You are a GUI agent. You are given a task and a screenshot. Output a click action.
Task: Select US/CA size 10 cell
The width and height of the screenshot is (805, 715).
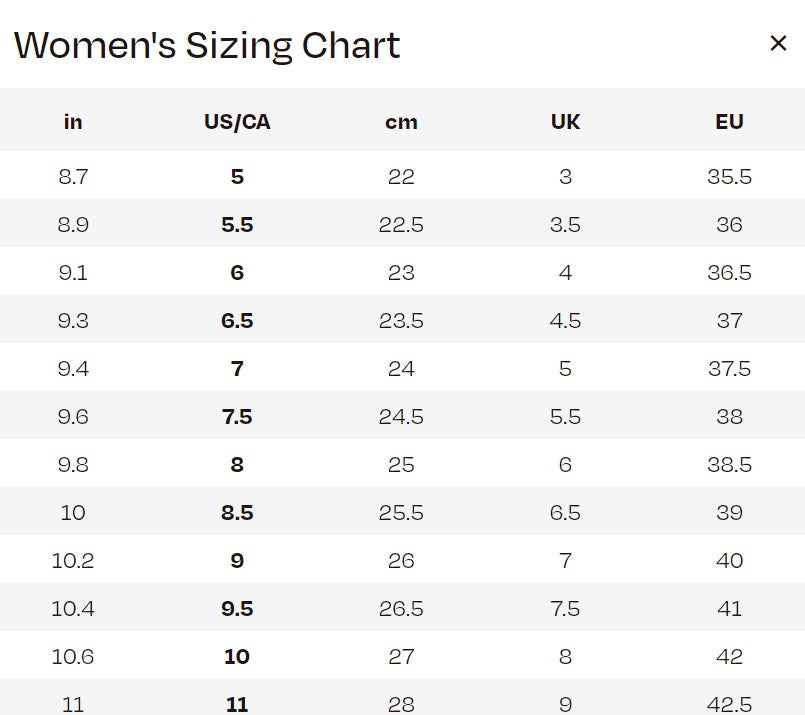click(237, 657)
